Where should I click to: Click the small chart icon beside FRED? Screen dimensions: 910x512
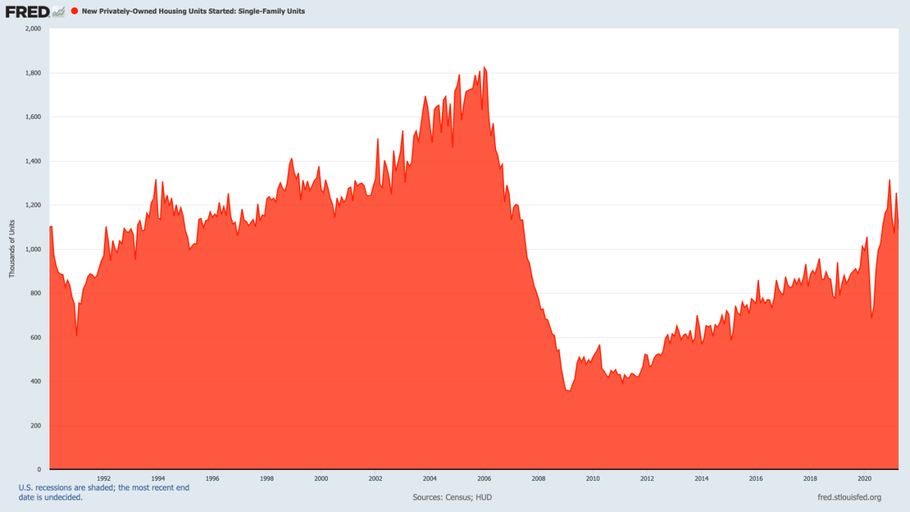(58, 11)
